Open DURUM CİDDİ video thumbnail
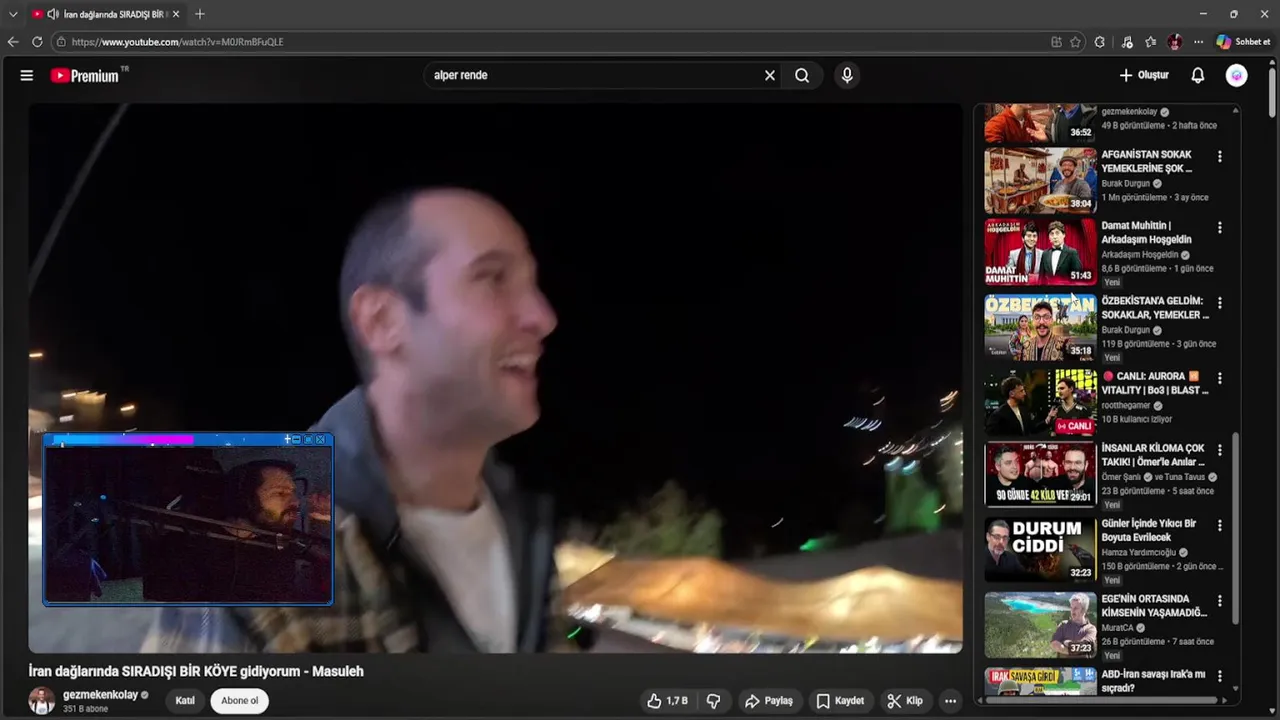 pyautogui.click(x=1040, y=550)
